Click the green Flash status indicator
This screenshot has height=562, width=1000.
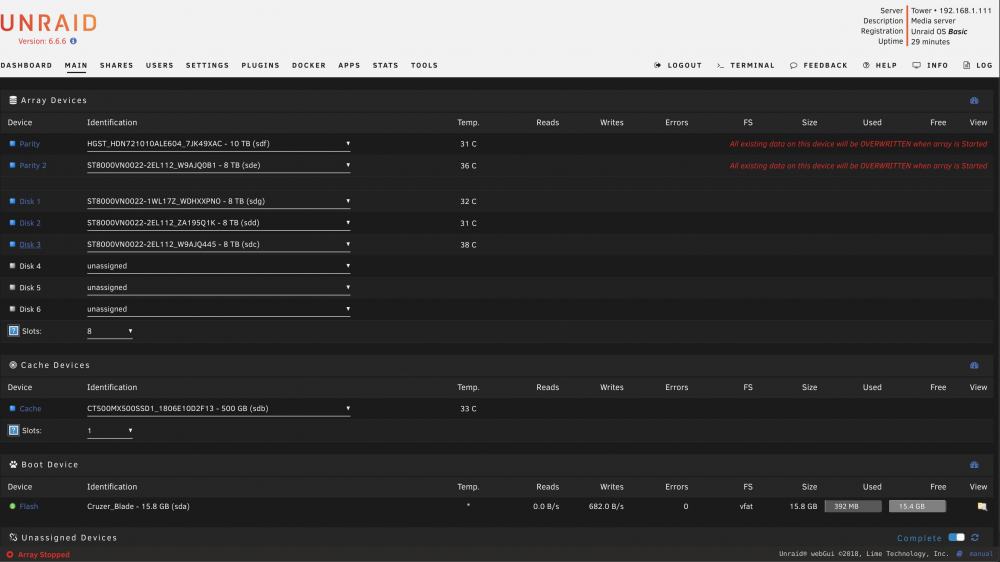[12, 507]
